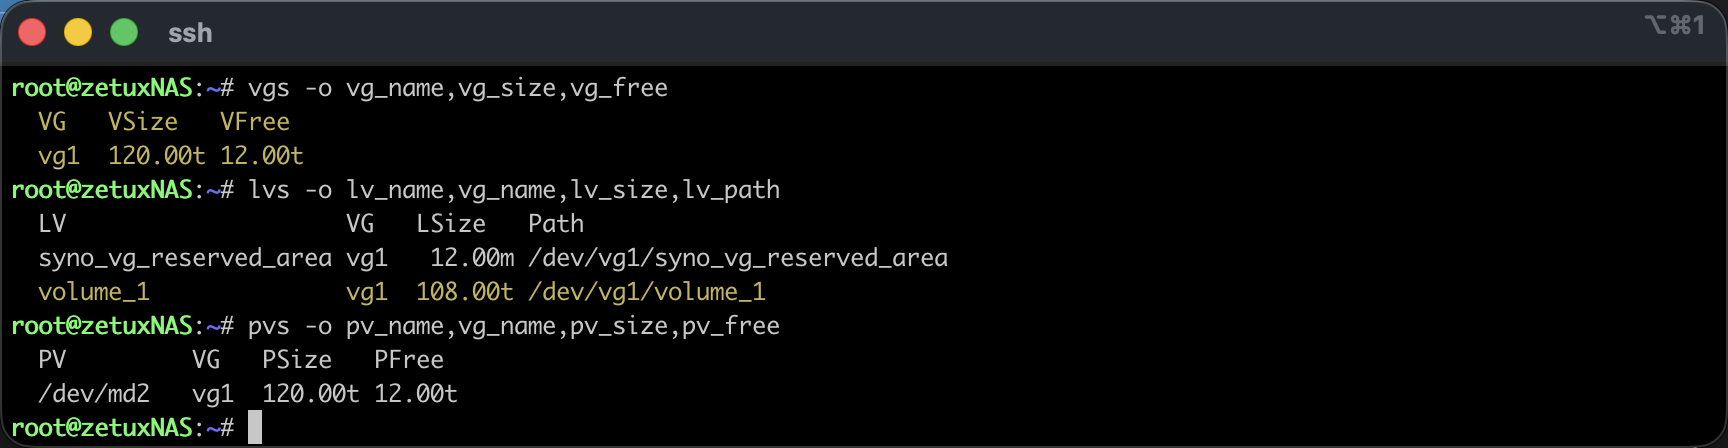The width and height of the screenshot is (1728, 448).
Task: Click the vgs command word
Action: (268, 88)
